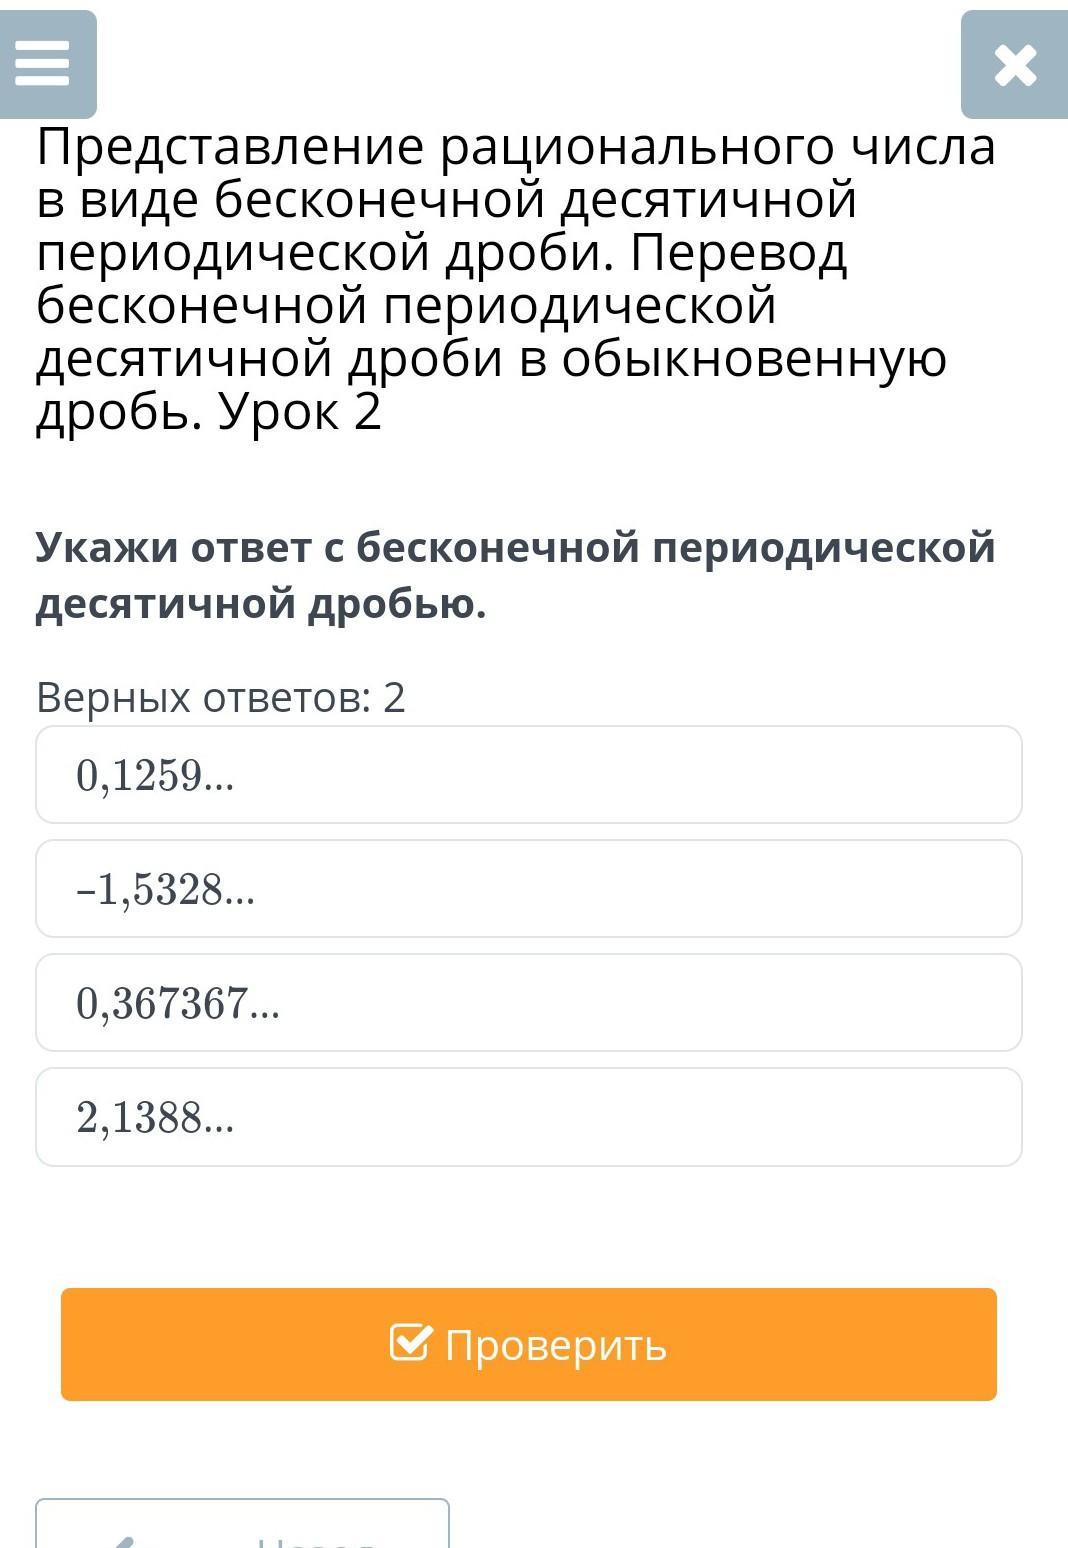Close the lesson with X icon
Screen dimensions: 1068x1548
(x=1014, y=66)
